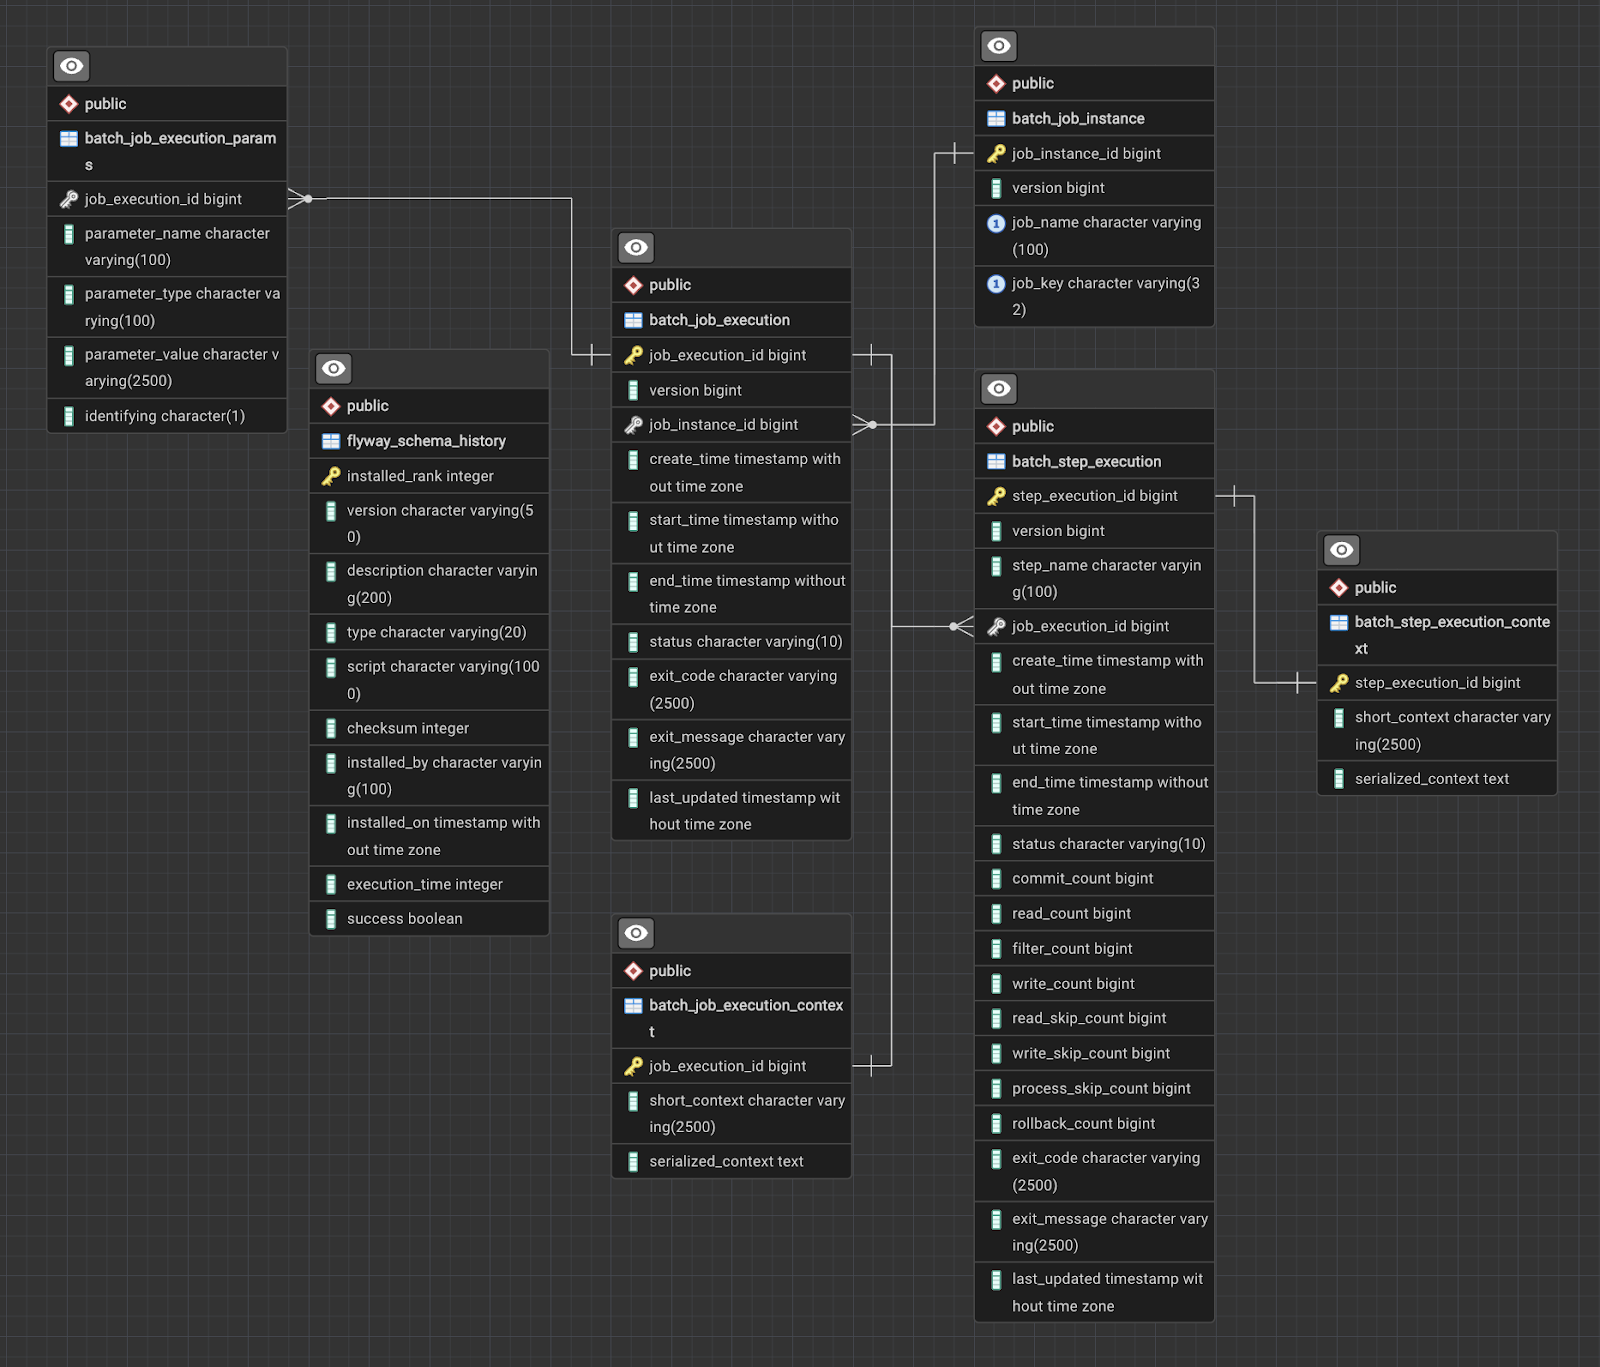The image size is (1600, 1367).
Task: Select the flyway_schema_history table name
Action: point(426,441)
